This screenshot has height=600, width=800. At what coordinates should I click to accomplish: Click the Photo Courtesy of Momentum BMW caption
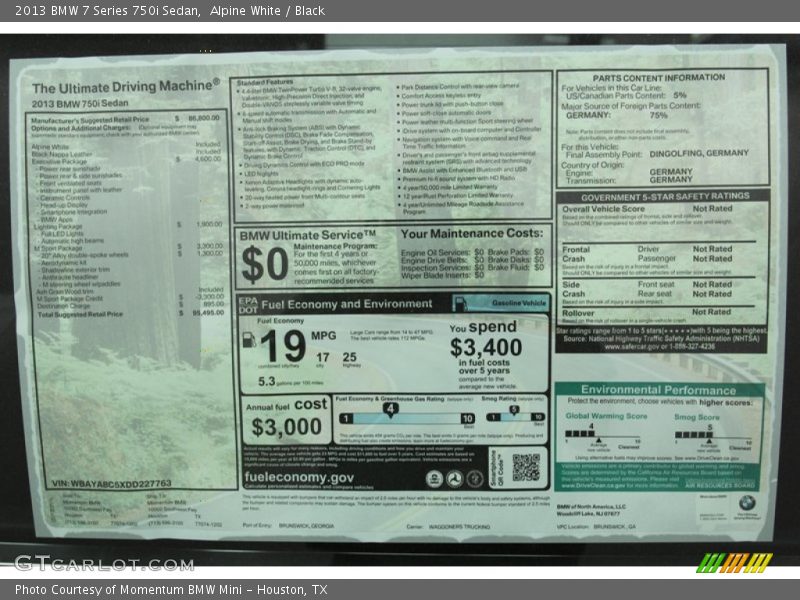coord(171,590)
